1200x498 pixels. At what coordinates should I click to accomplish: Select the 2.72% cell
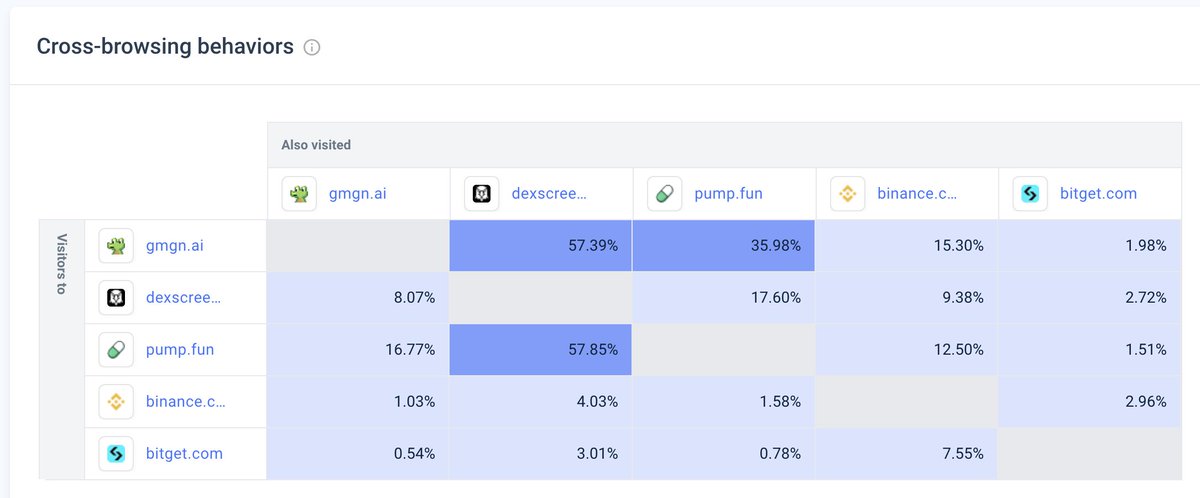(x=1090, y=298)
